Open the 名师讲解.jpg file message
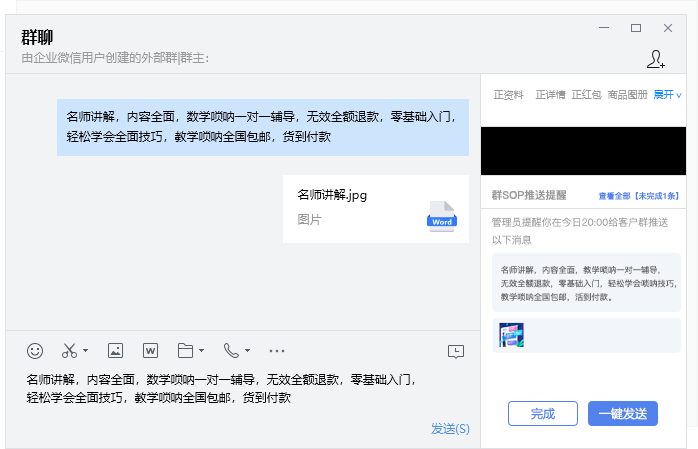The height and width of the screenshot is (449, 698). [375, 209]
